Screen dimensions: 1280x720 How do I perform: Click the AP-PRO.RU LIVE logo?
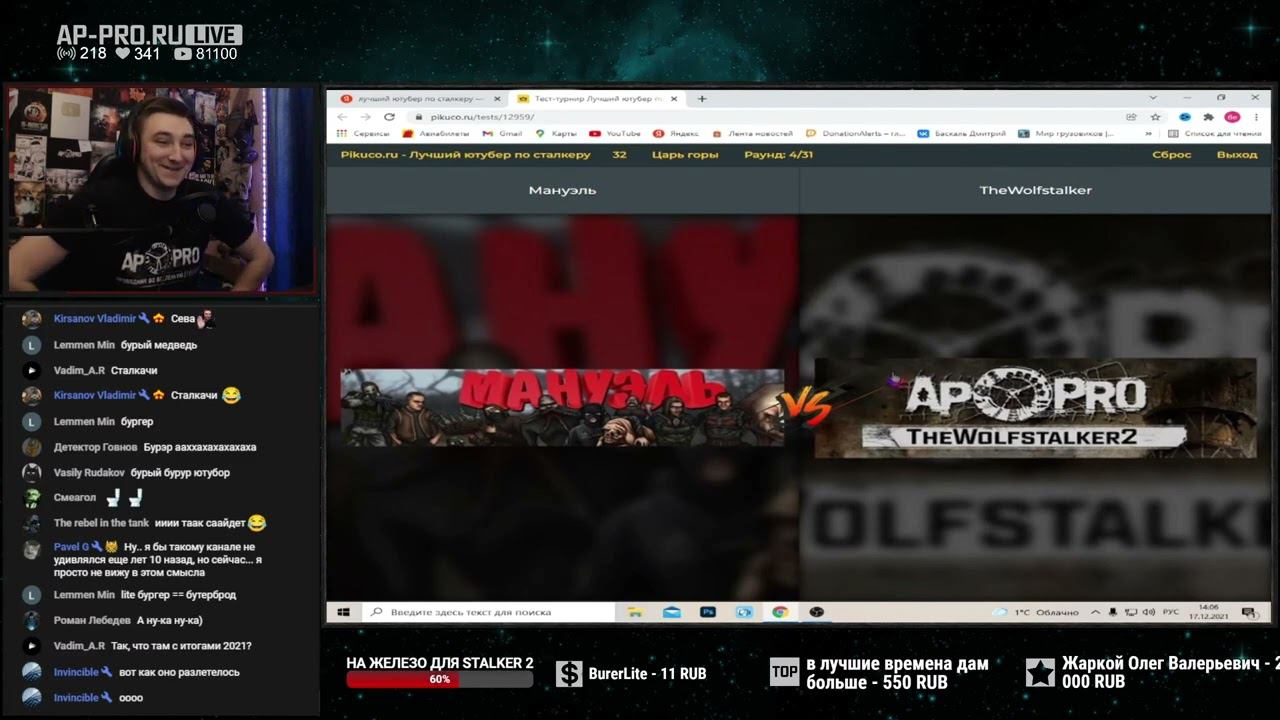[x=149, y=35]
